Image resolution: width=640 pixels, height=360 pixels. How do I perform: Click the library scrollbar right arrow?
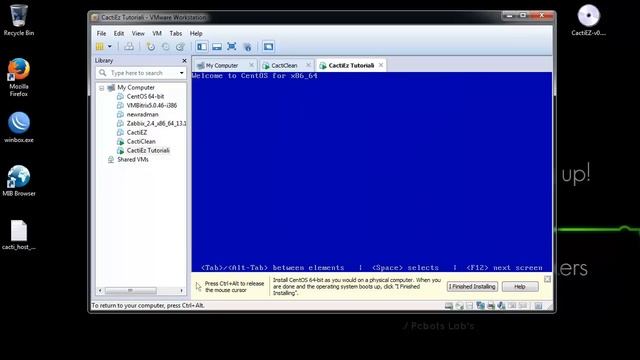182,291
